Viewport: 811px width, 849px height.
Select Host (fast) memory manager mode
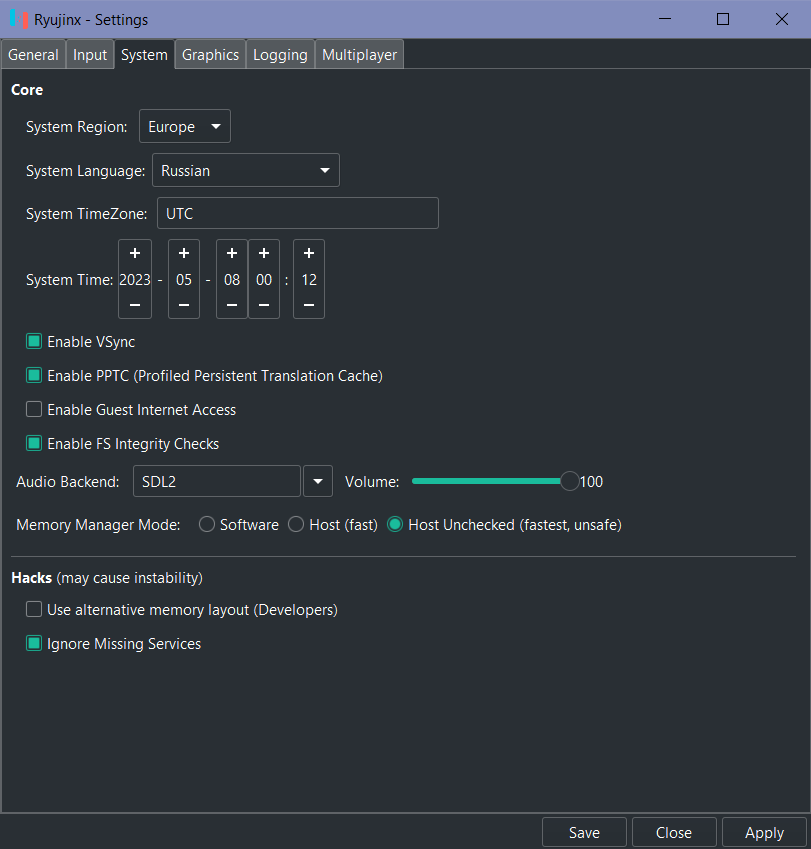tap(296, 524)
